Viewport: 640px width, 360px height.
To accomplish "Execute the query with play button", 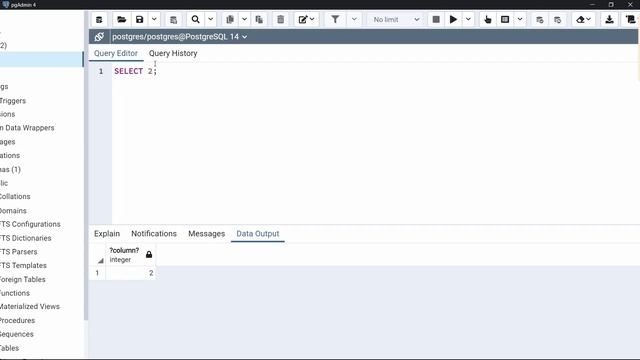I will click(453, 20).
